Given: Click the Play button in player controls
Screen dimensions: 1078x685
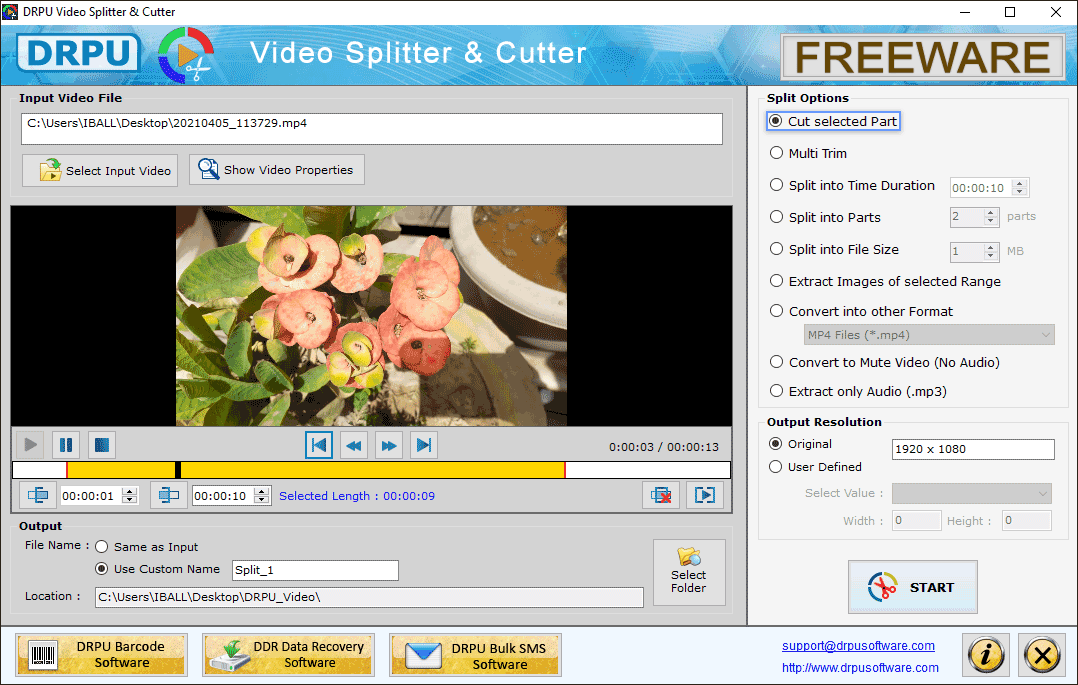Looking at the screenshot, I should pyautogui.click(x=30, y=445).
